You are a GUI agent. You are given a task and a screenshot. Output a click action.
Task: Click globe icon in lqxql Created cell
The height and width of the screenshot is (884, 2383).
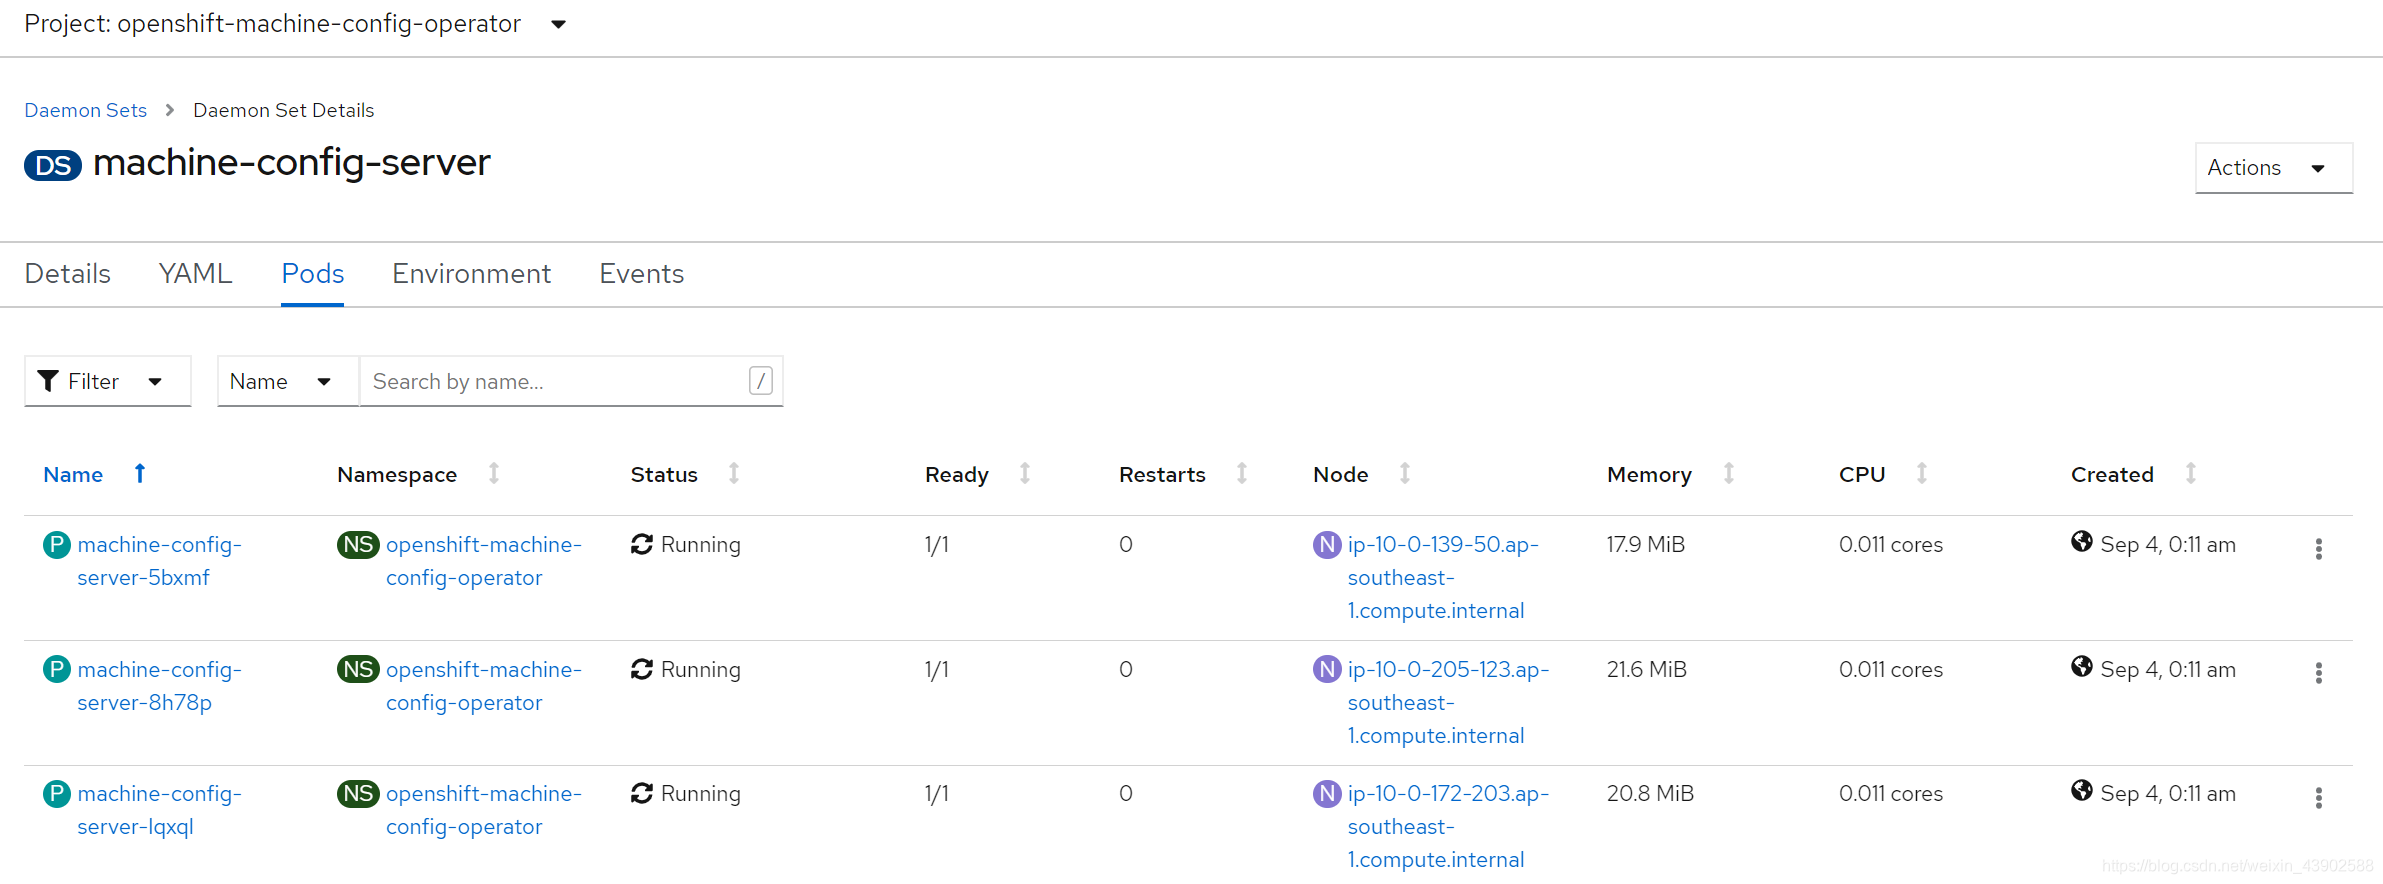point(2082,791)
